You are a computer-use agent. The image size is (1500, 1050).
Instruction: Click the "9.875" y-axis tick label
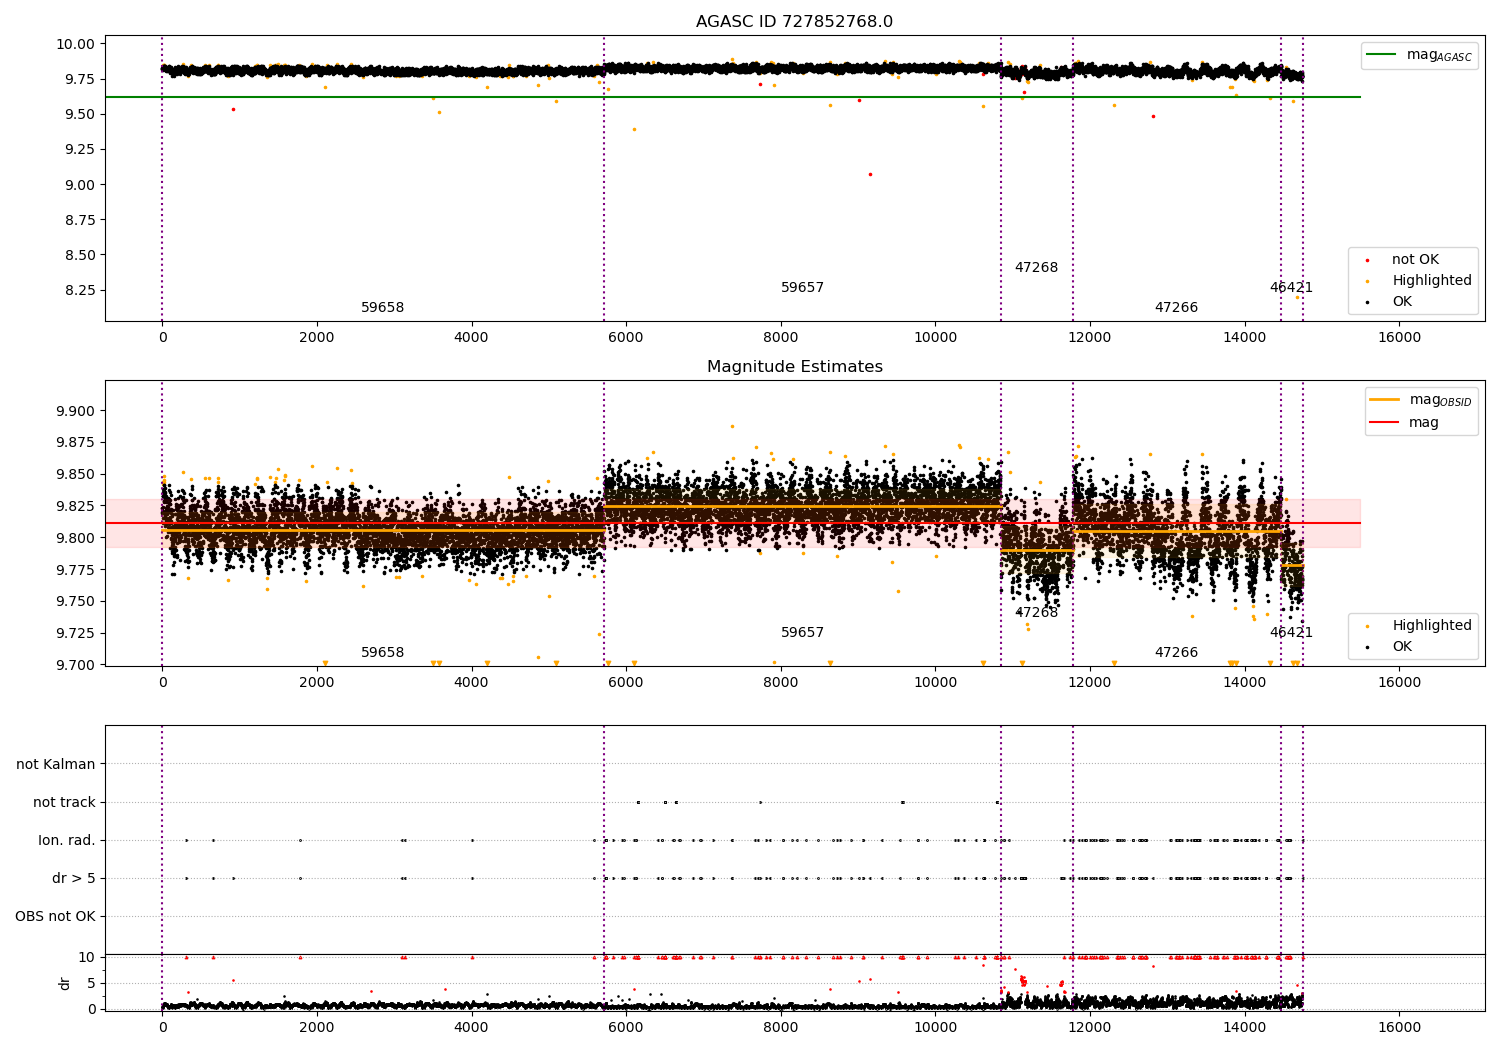(76, 443)
